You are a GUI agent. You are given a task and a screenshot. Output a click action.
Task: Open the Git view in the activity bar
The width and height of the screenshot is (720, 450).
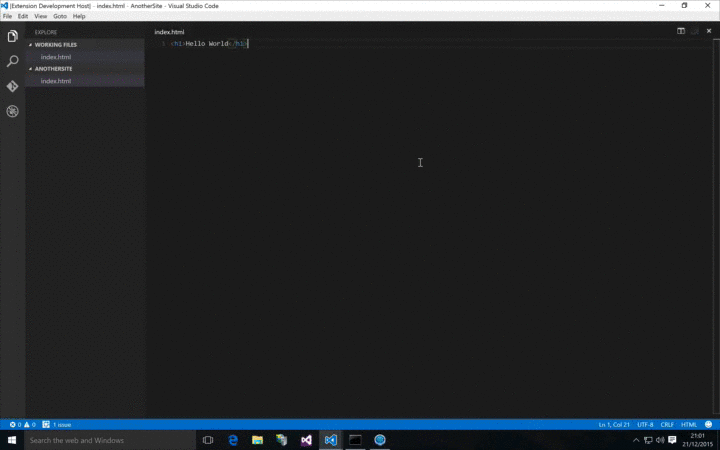point(12,86)
